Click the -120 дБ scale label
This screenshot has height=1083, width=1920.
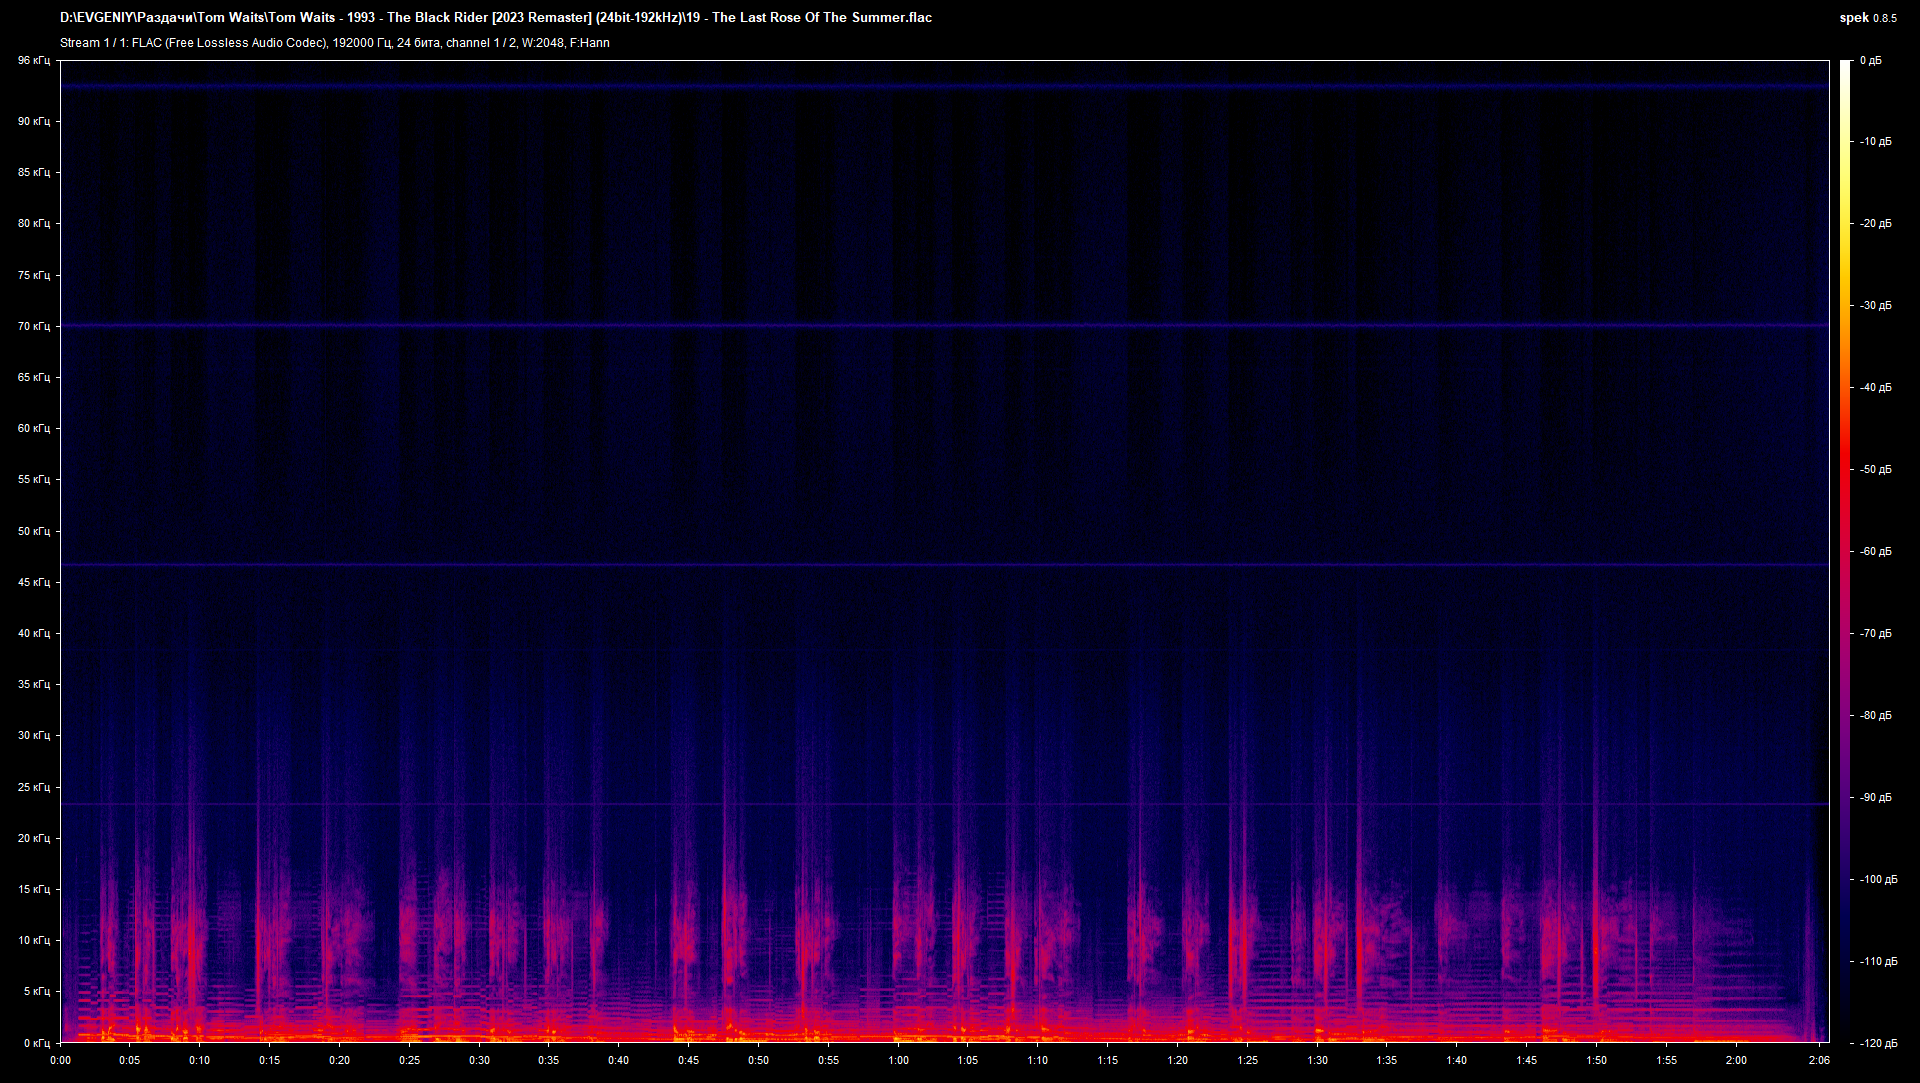[1879, 1043]
